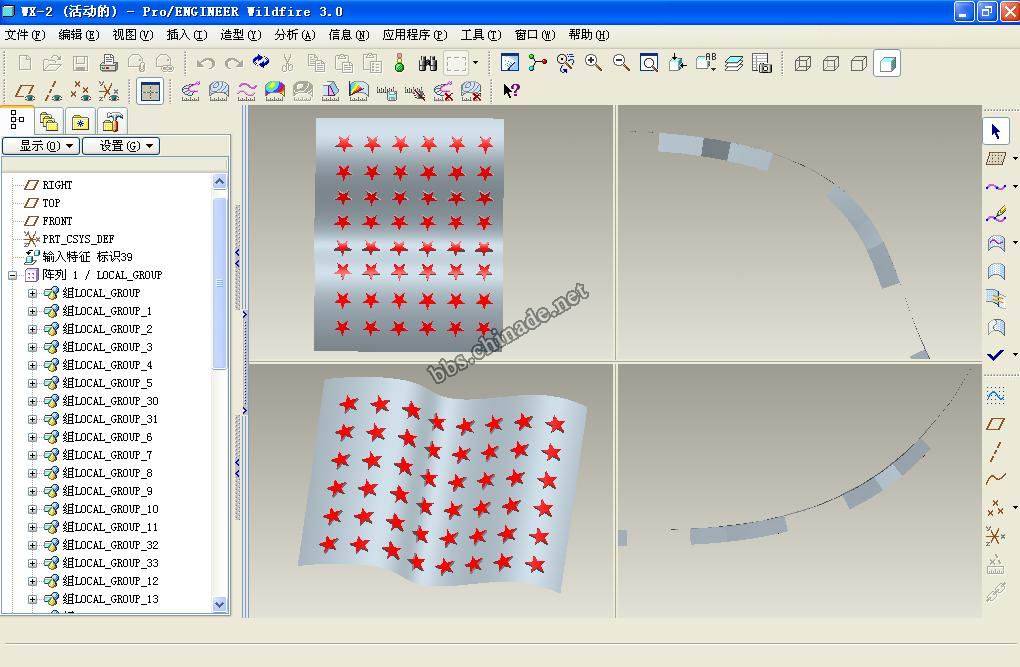Expand the 组LOCAL_GROUP_5 node
Image resolution: width=1020 pixels, height=667 pixels.
coord(32,383)
